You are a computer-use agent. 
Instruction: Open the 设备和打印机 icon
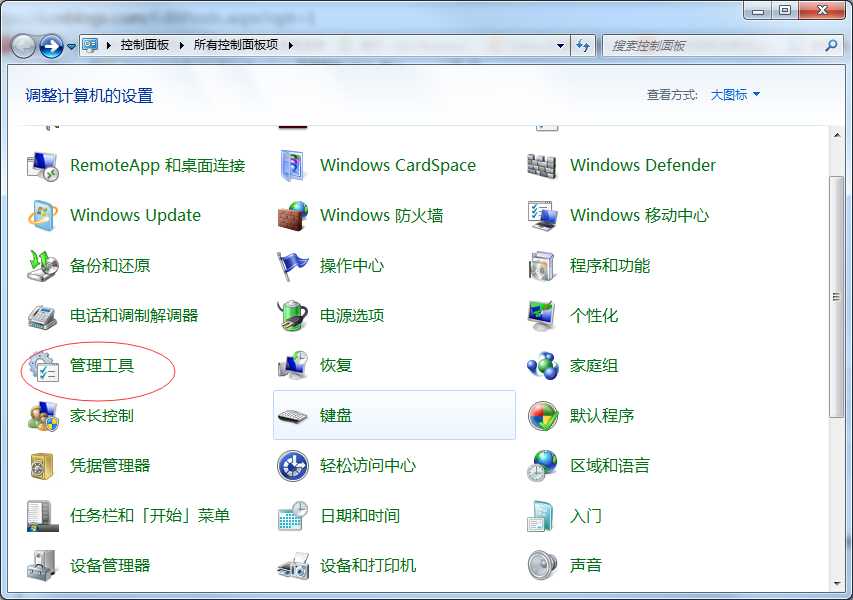(x=293, y=566)
